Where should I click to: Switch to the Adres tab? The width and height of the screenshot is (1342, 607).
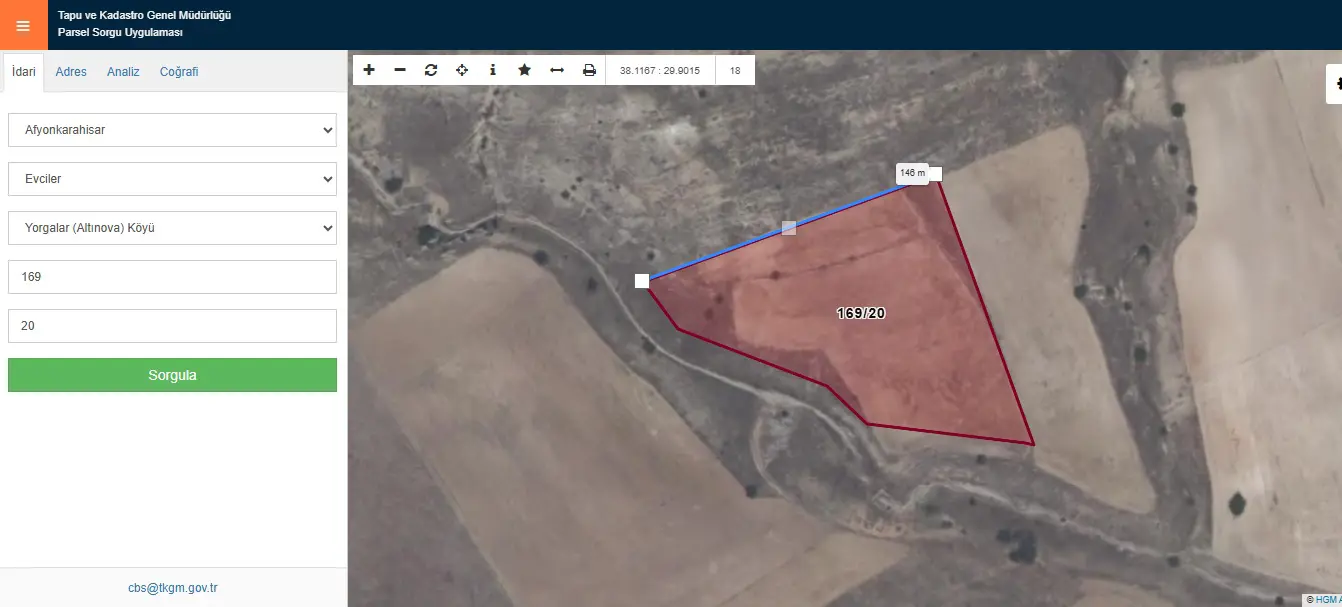coord(71,72)
